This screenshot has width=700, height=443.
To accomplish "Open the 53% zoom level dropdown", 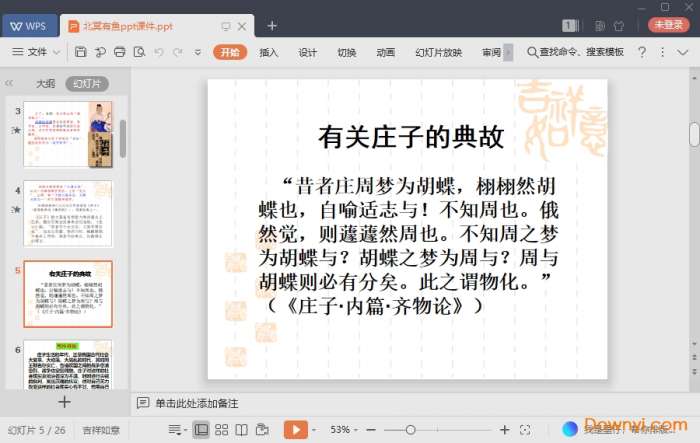I will 343,430.
